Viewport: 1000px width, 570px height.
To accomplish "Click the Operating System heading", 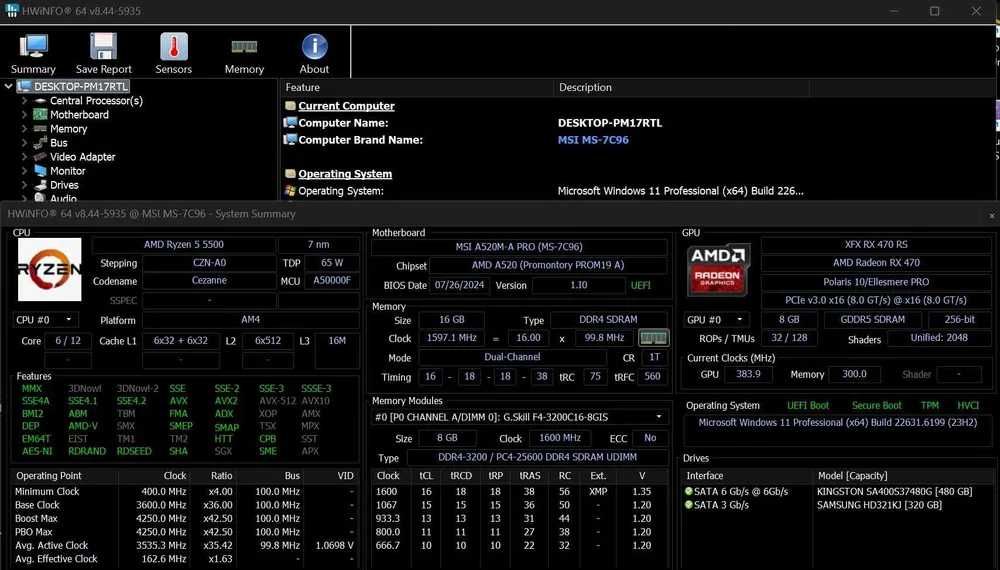I will [x=345, y=173].
